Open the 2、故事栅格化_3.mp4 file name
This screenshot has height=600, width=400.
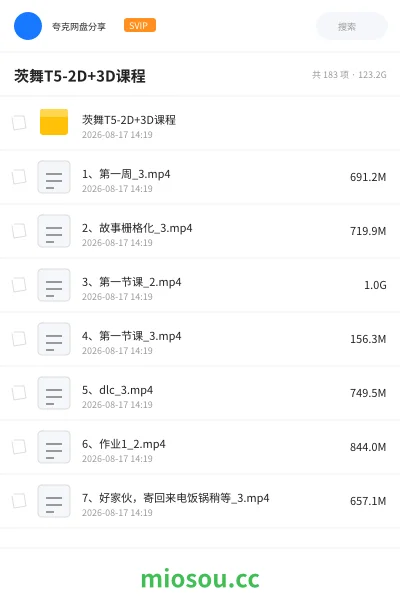pos(137,228)
